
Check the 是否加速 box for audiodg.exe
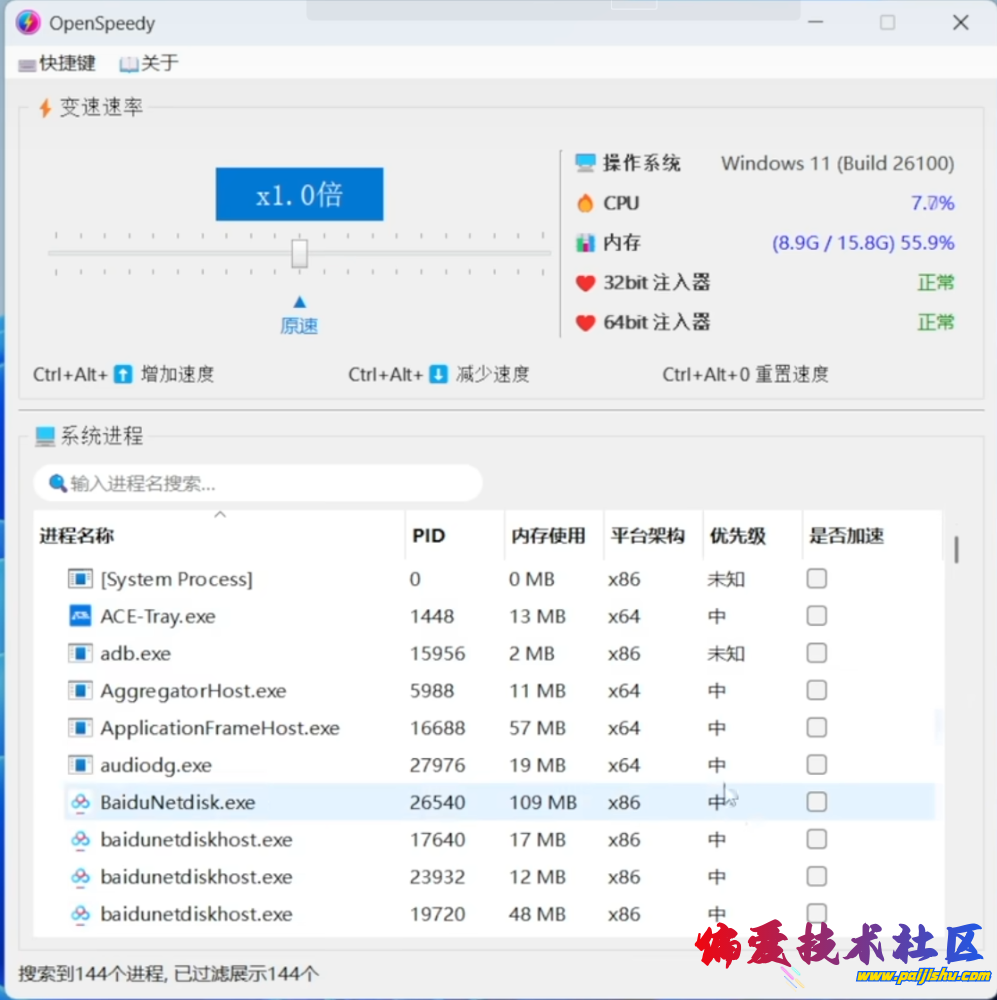coord(817,765)
